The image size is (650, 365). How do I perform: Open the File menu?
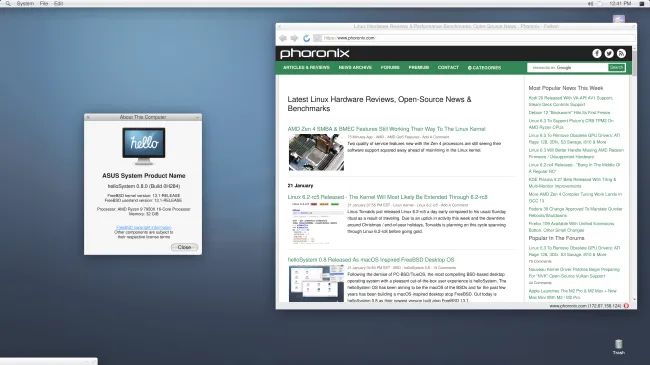(44, 3)
